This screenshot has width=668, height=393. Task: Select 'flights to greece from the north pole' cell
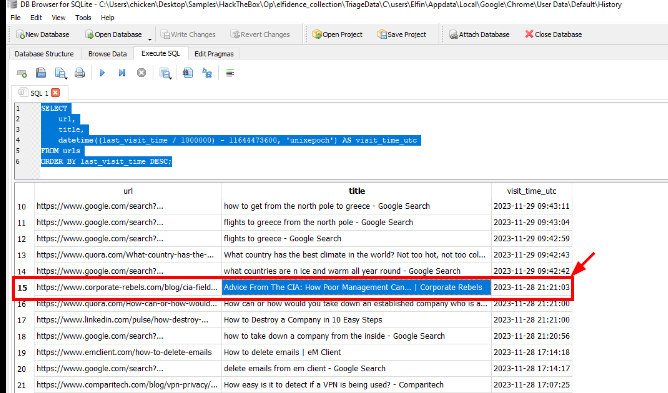pos(357,223)
